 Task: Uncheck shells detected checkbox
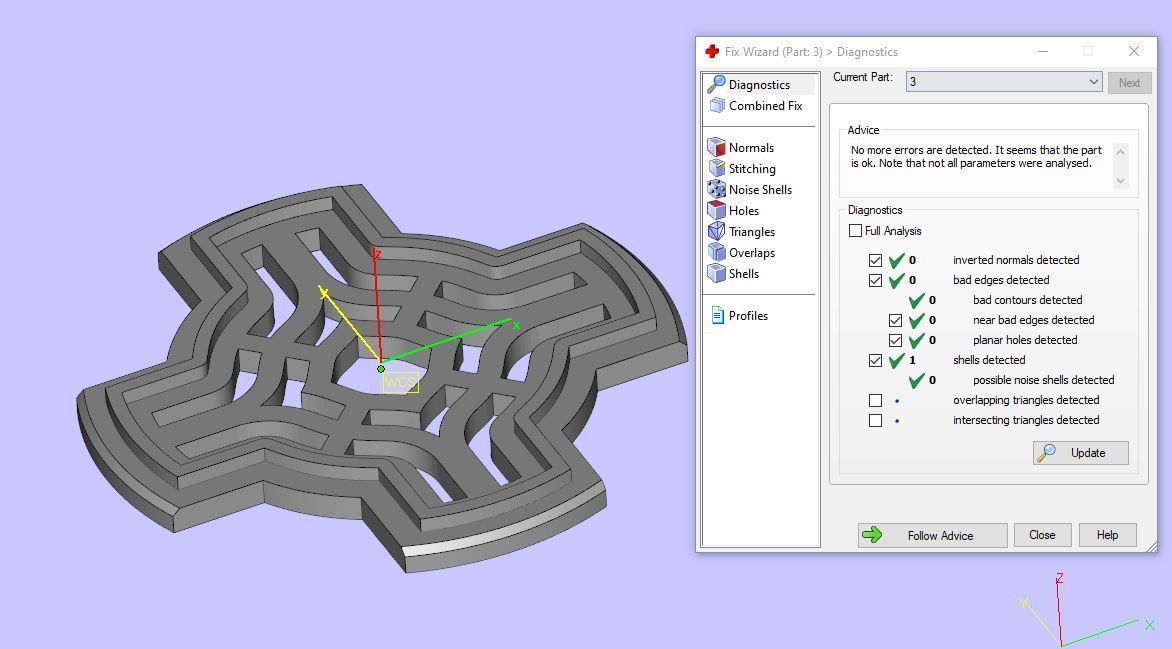click(875, 360)
